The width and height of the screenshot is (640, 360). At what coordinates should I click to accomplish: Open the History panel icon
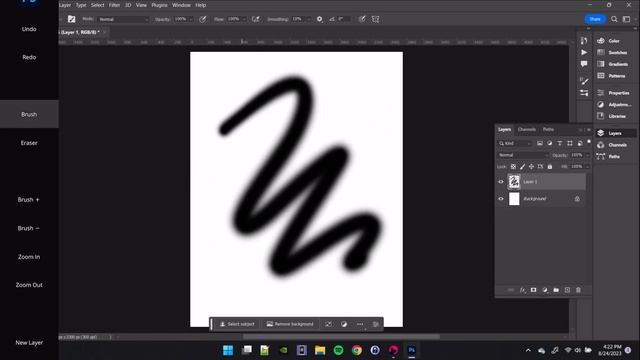(x=584, y=40)
